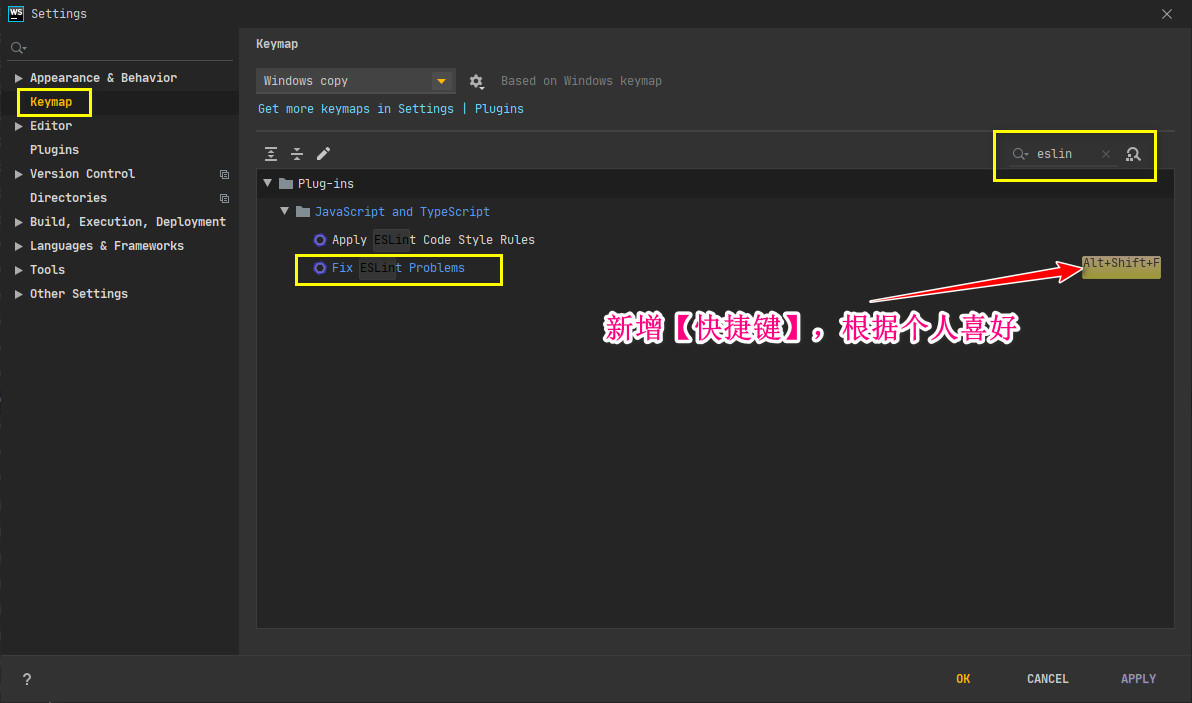The height and width of the screenshot is (703, 1192).
Task: Click the APPLY button
Action: point(1138,679)
